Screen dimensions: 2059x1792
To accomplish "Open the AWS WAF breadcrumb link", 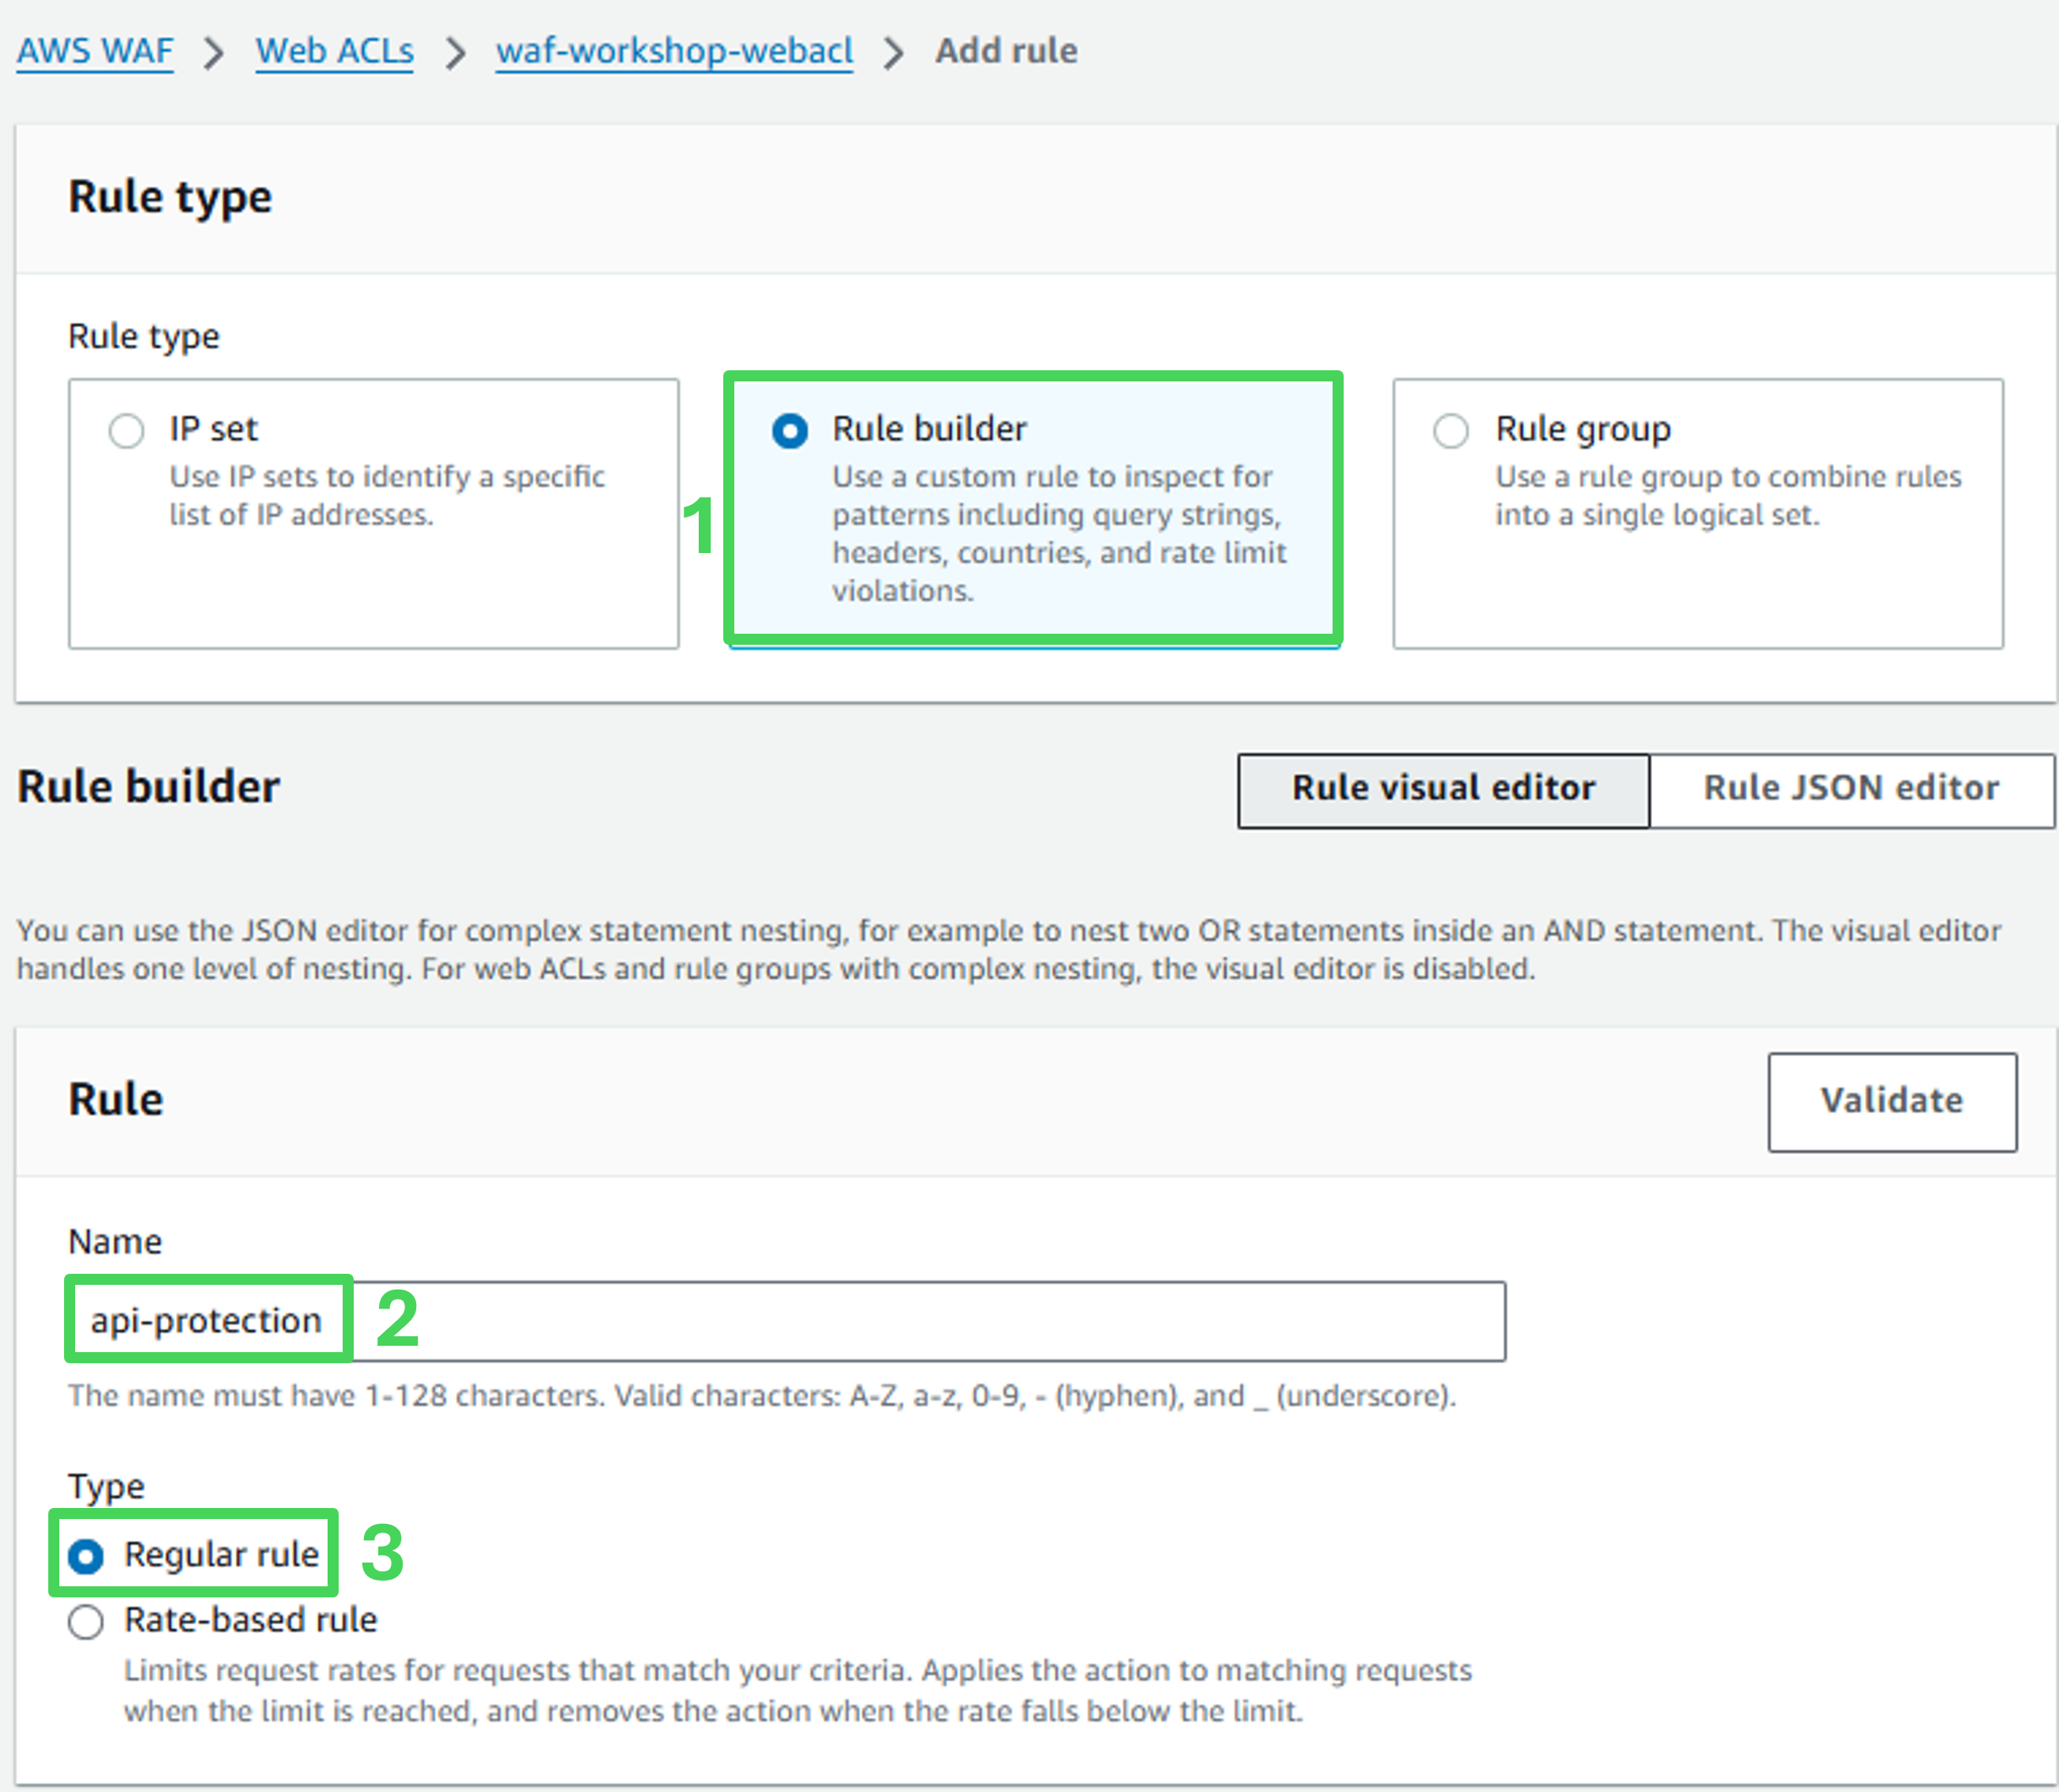I will [x=95, y=51].
